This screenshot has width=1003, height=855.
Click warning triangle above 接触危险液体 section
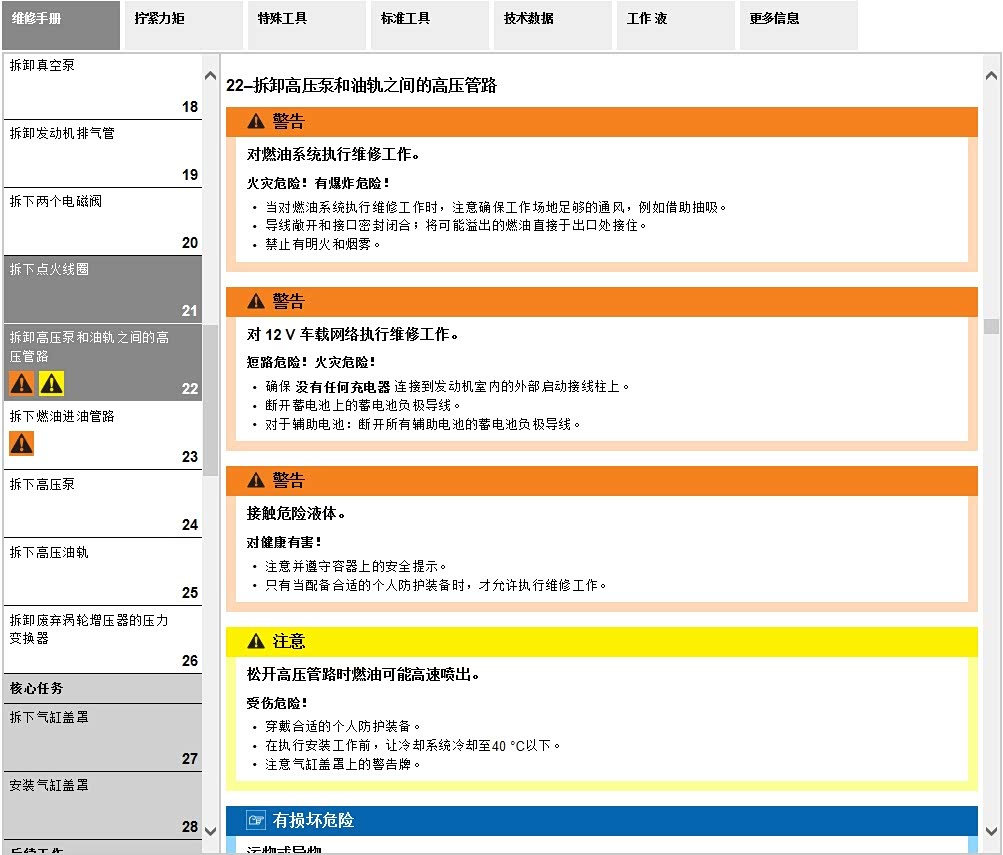(x=256, y=481)
